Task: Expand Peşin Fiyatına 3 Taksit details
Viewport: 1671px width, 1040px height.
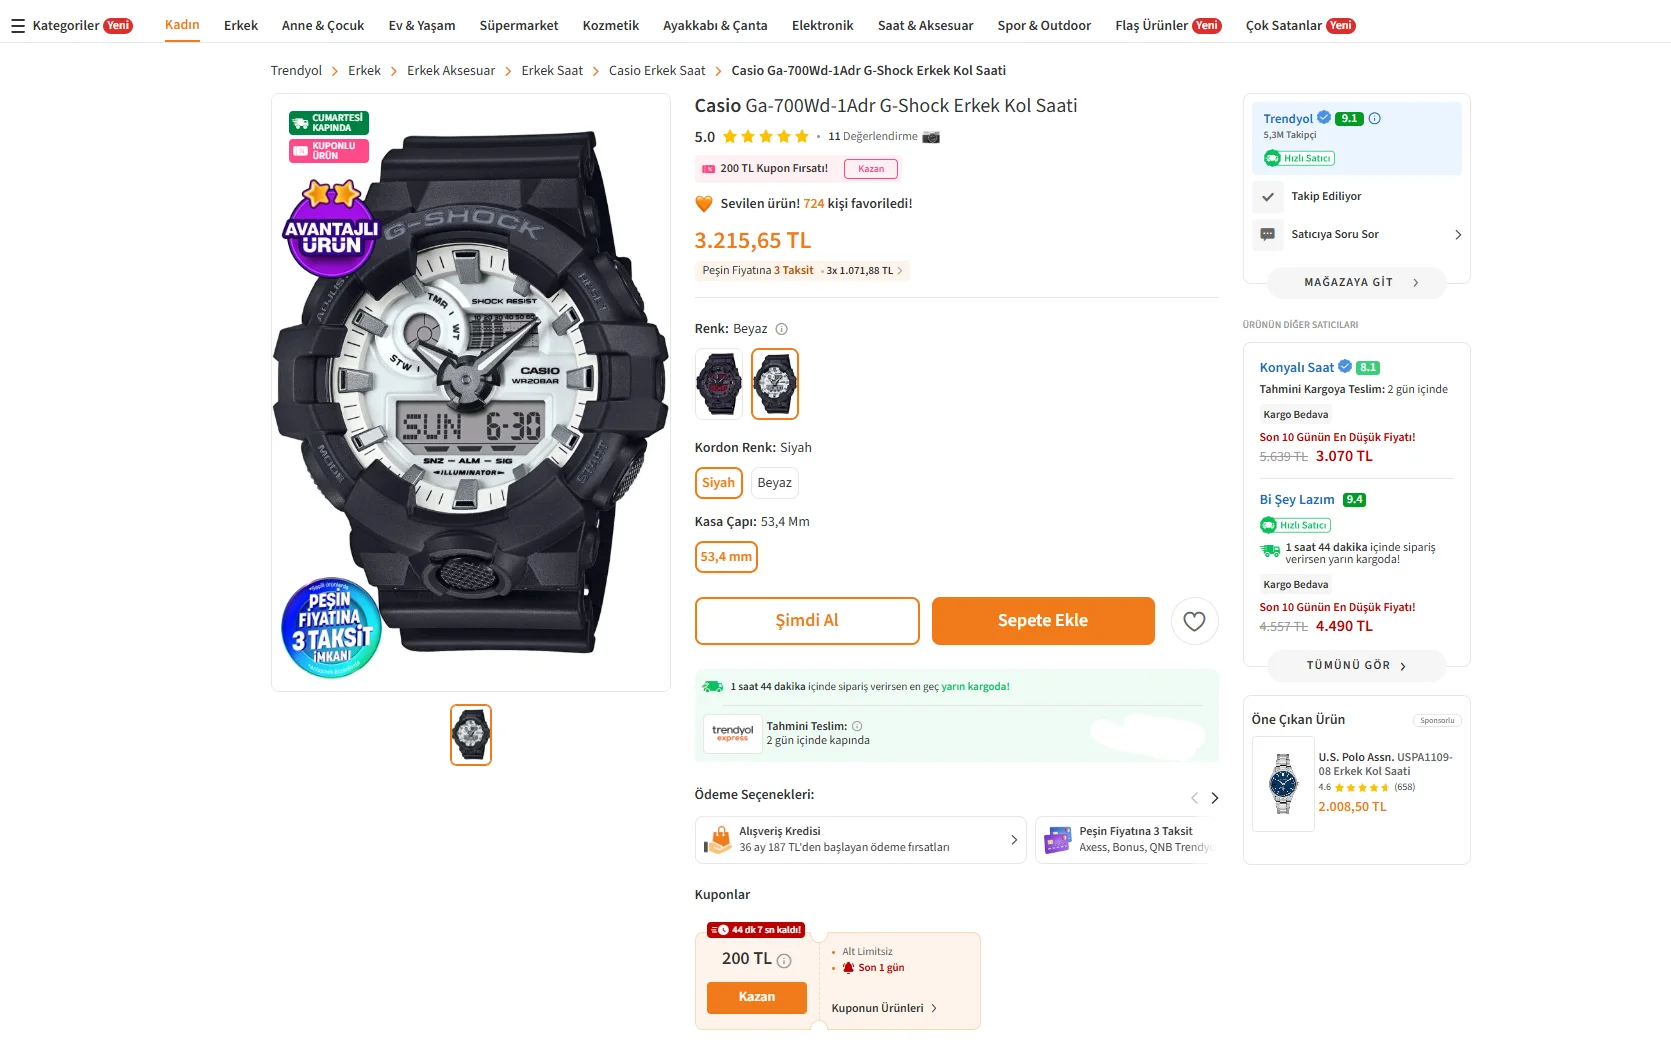Action: pyautogui.click(x=802, y=271)
